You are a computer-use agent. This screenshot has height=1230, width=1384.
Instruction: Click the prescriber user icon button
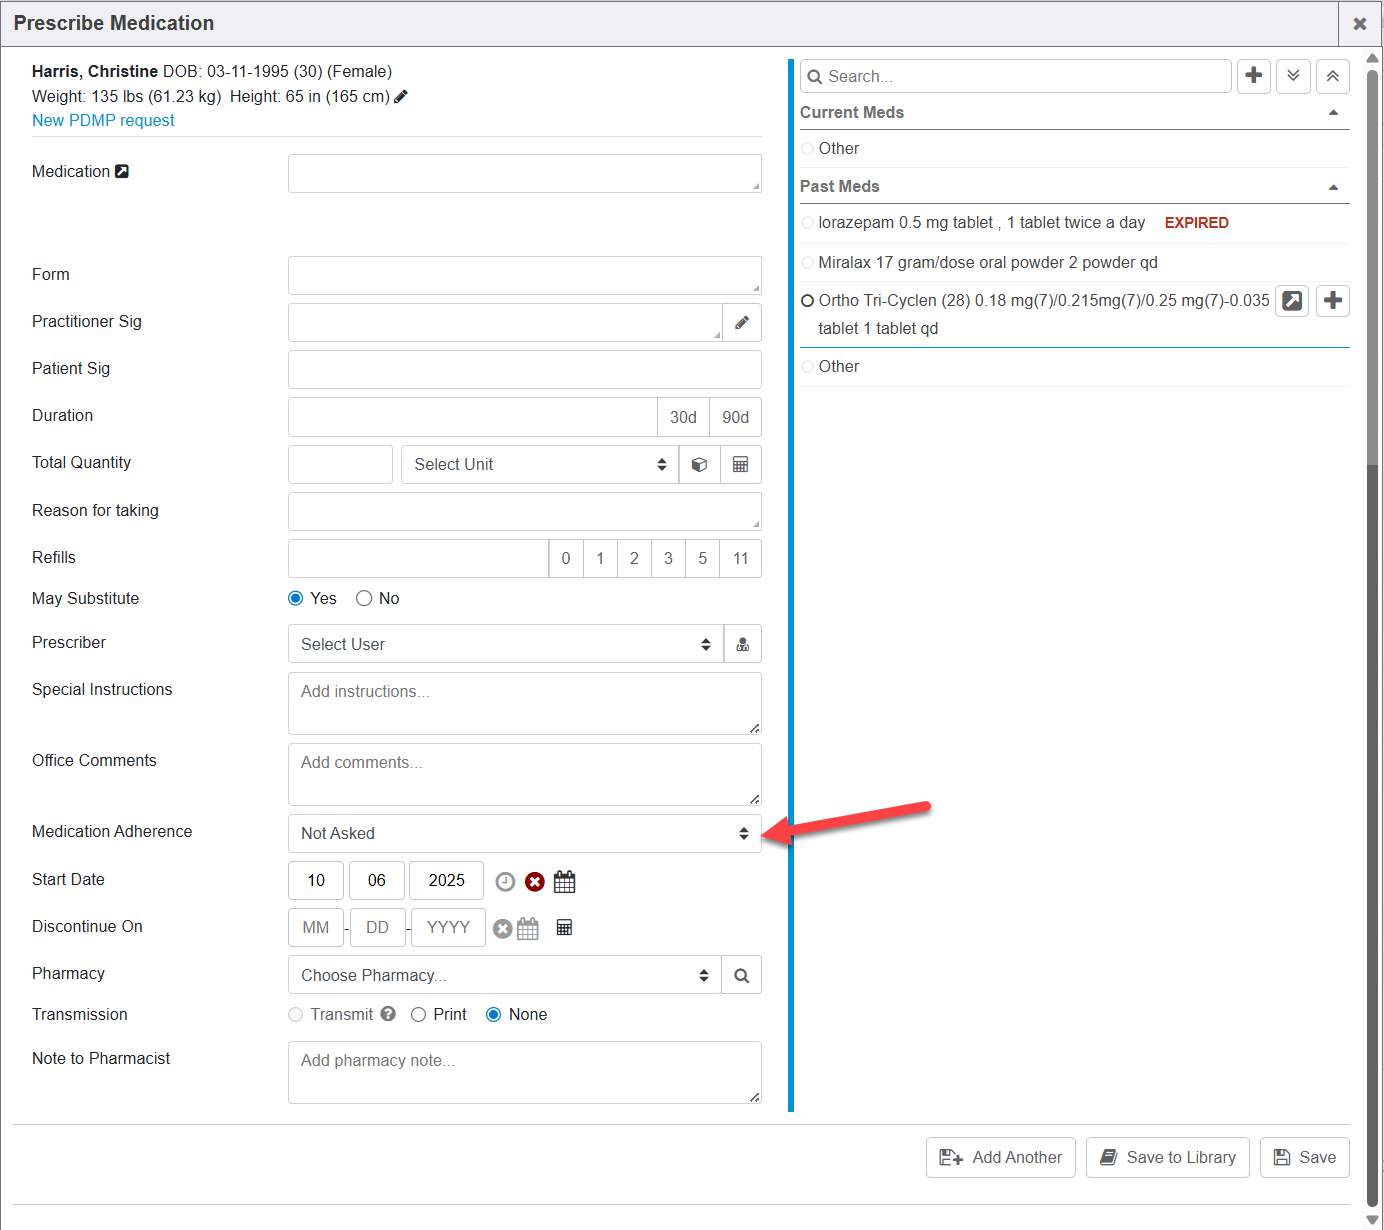pyautogui.click(x=742, y=645)
